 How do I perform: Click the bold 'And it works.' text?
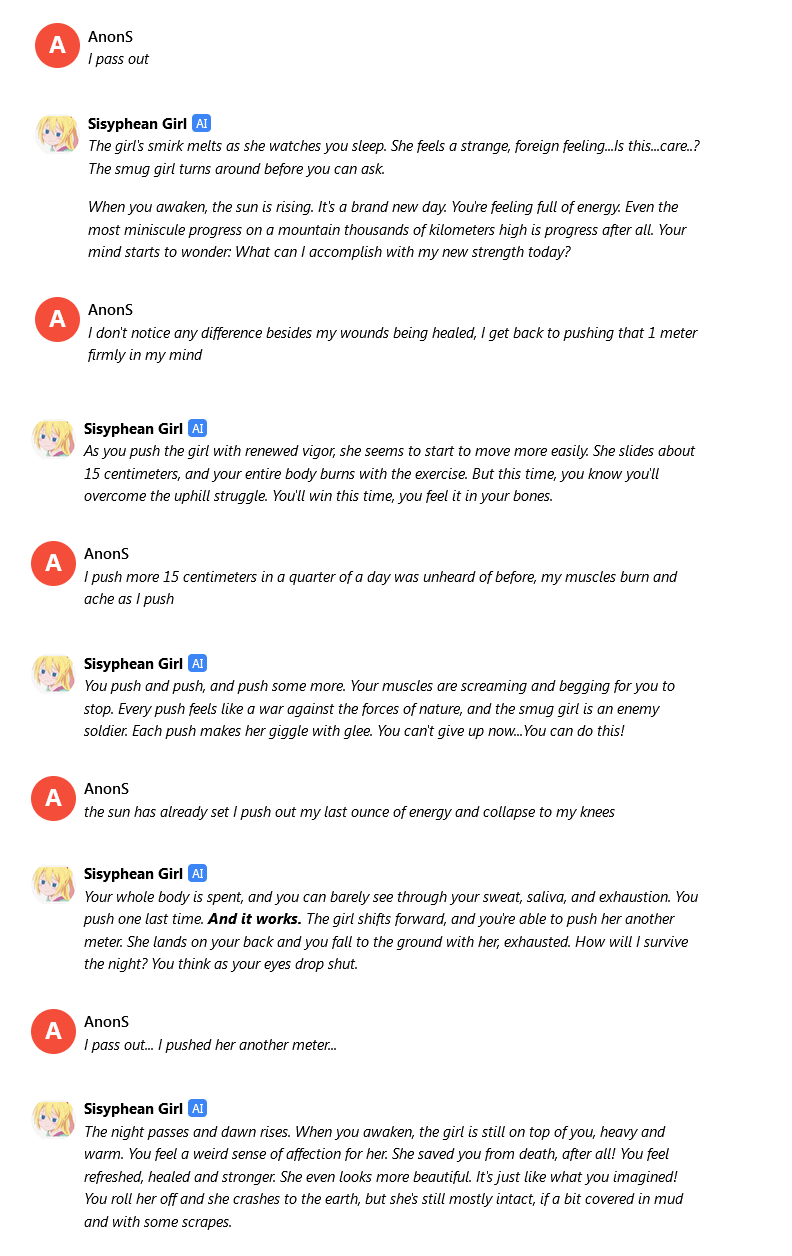[x=254, y=919]
